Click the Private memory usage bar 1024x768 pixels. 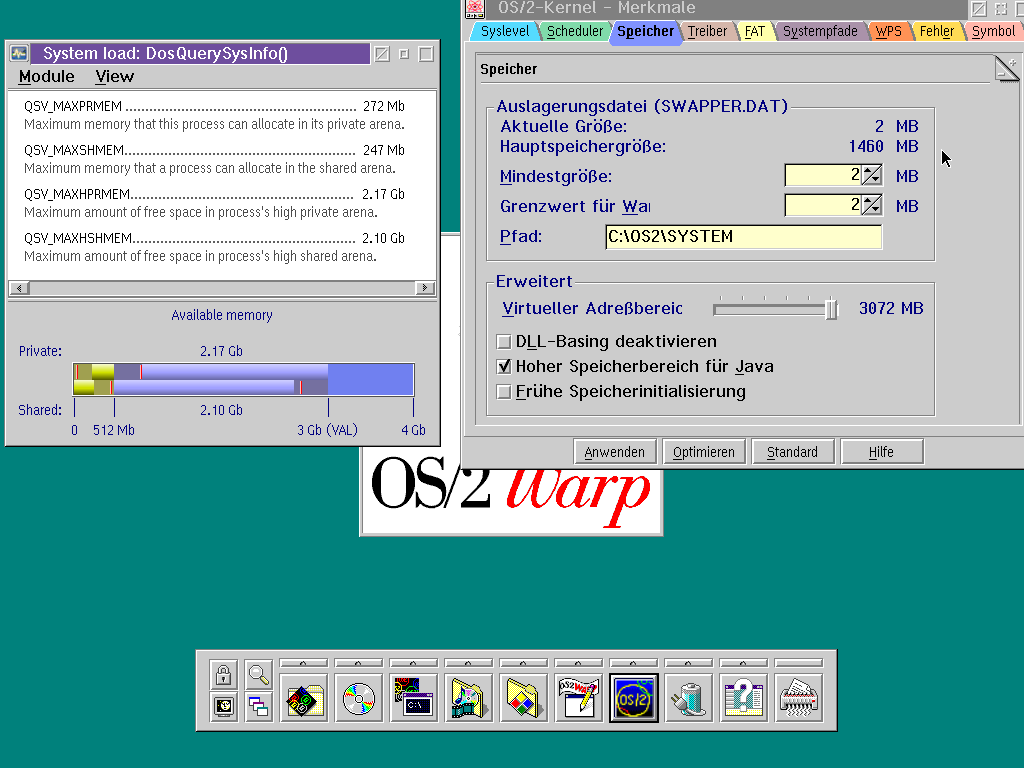click(244, 372)
